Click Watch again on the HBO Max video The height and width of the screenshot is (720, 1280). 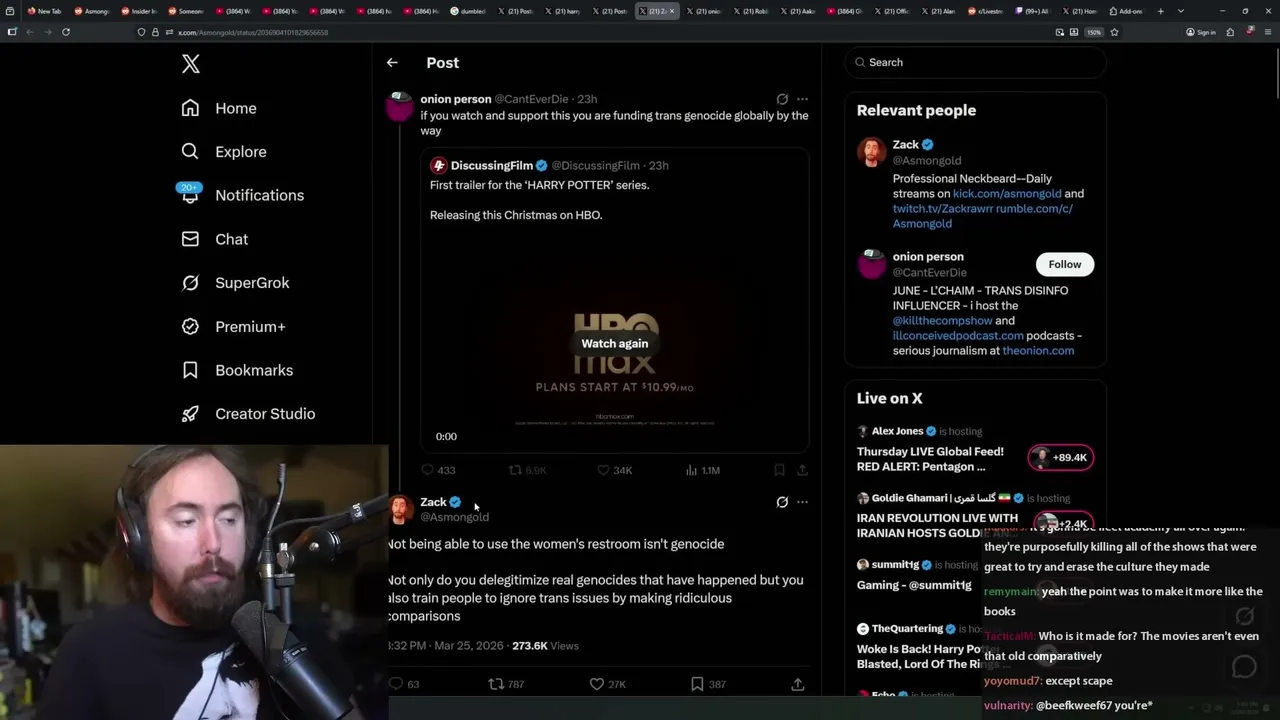pyautogui.click(x=615, y=343)
